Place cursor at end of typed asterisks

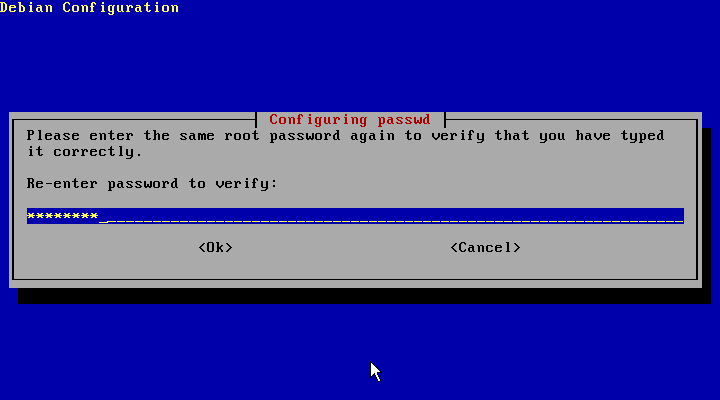tap(103, 216)
